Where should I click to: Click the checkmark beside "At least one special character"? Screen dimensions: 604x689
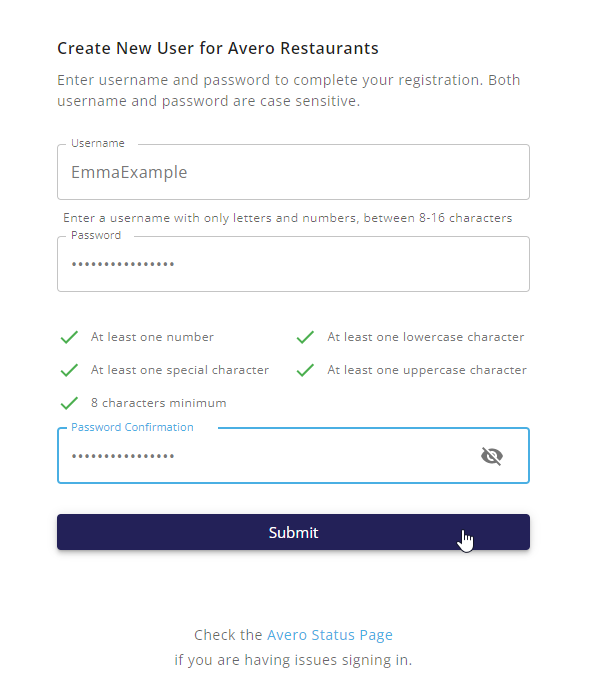[69, 370]
